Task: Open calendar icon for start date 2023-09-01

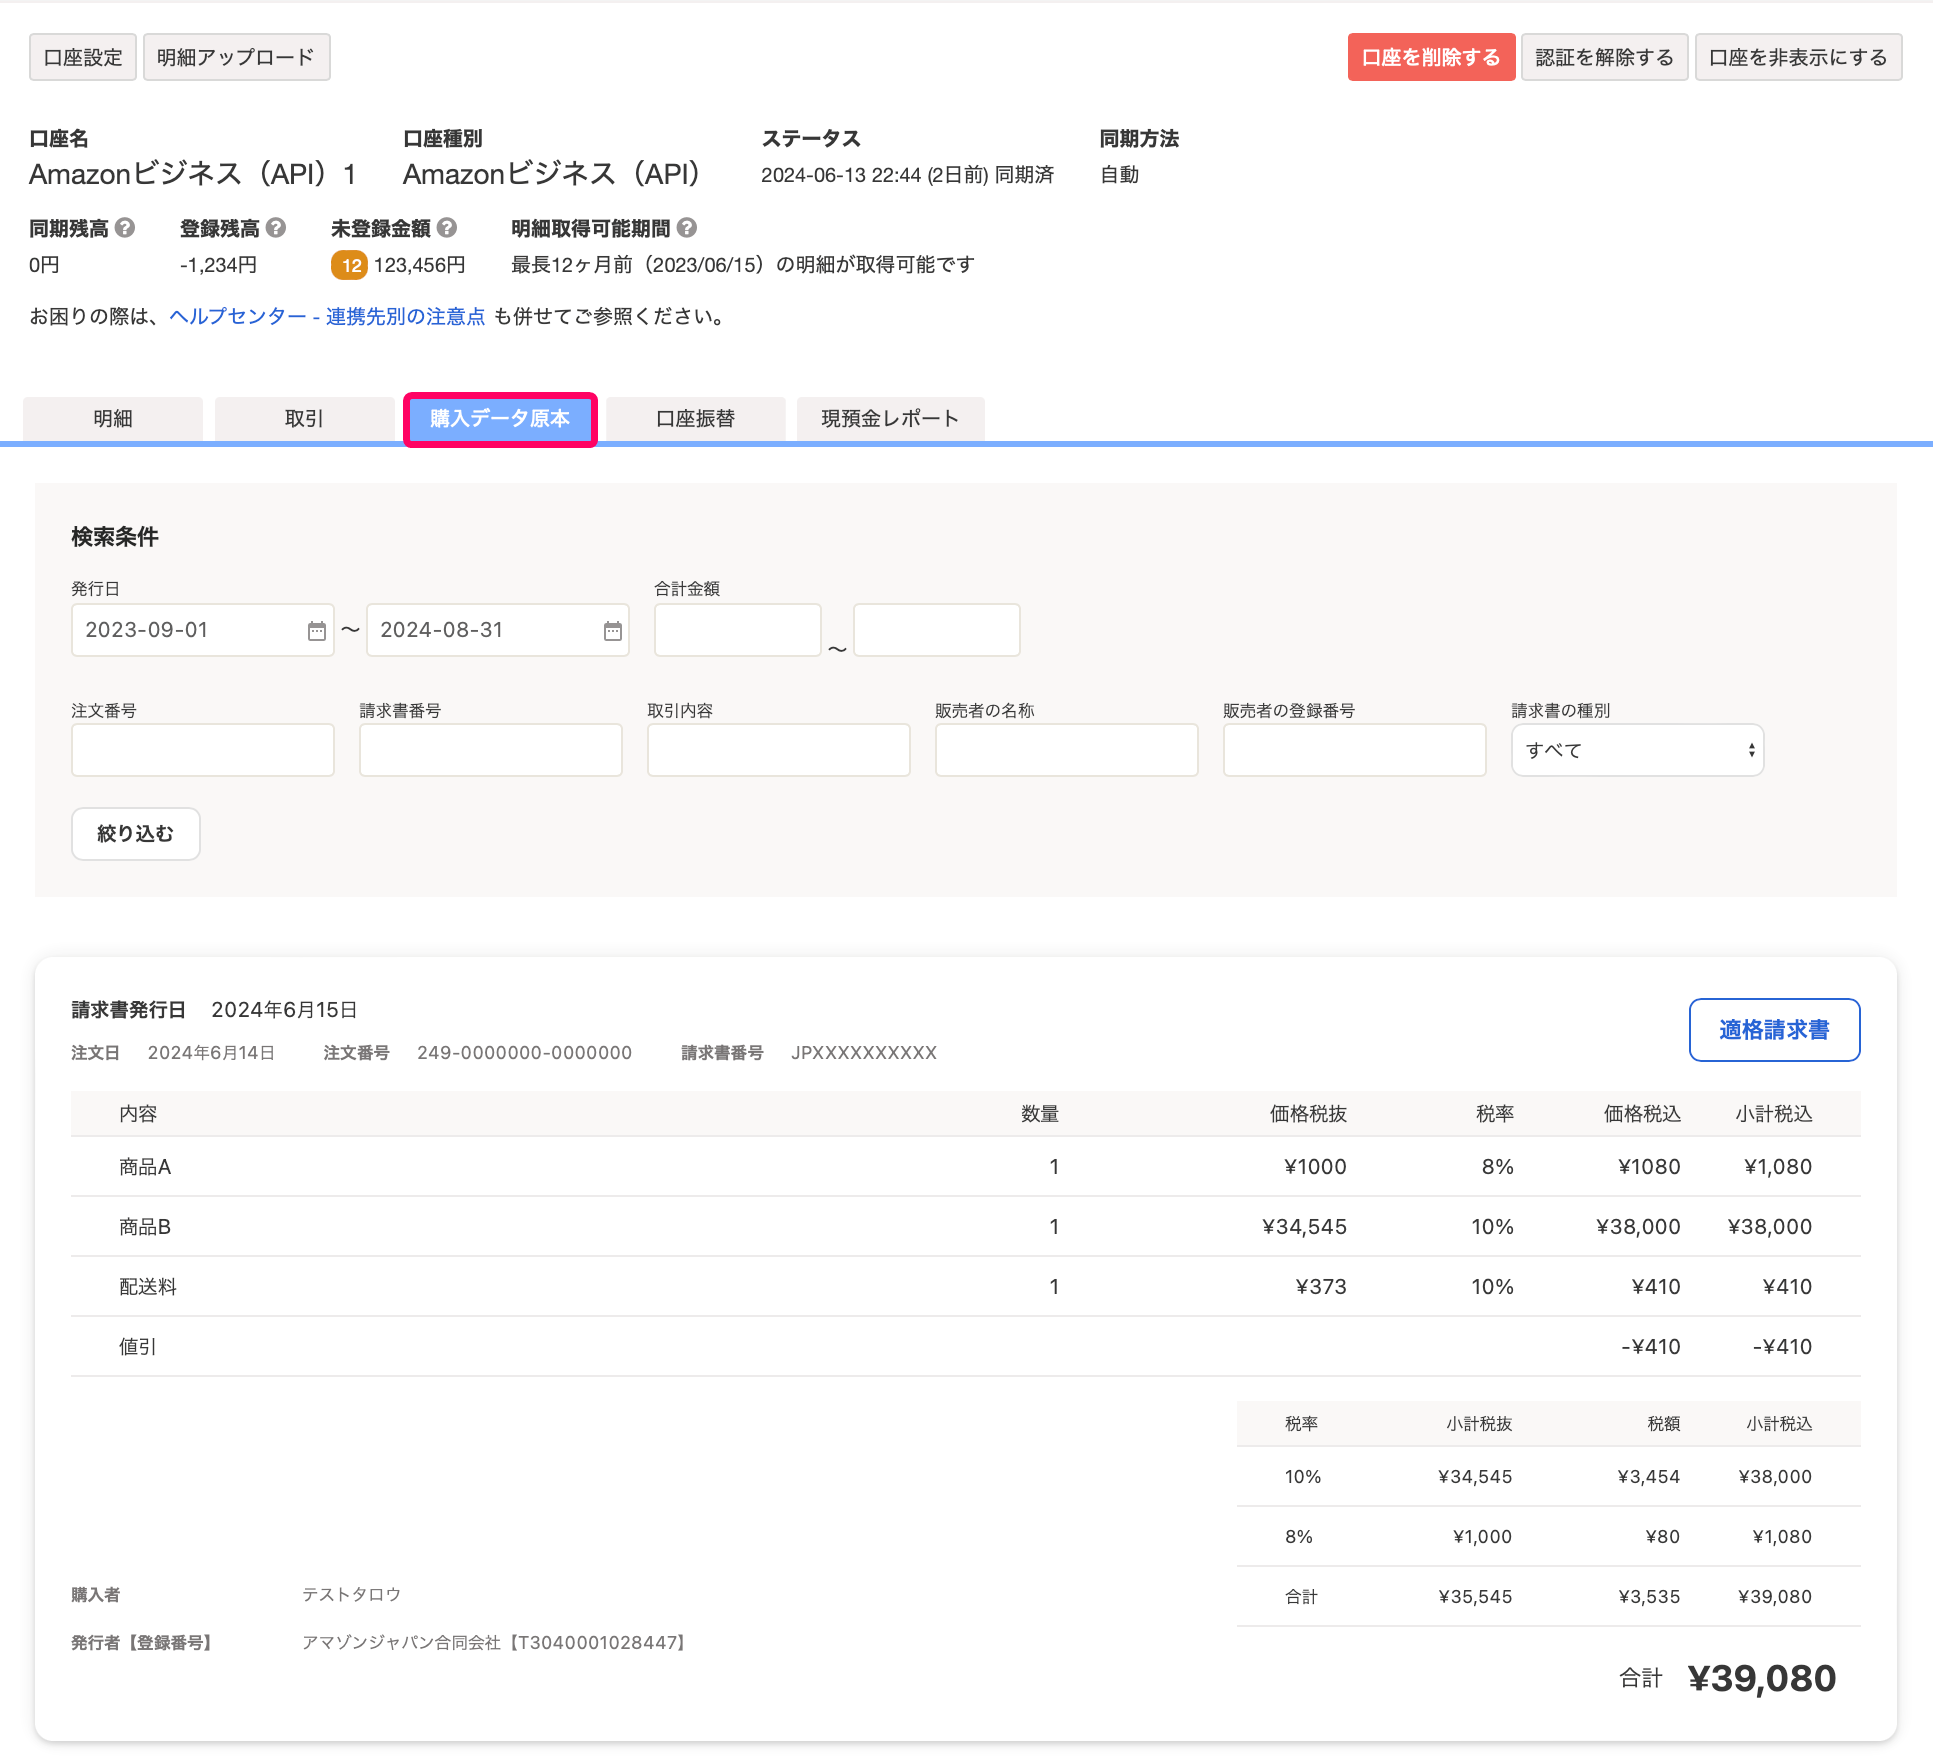Action: click(x=316, y=630)
